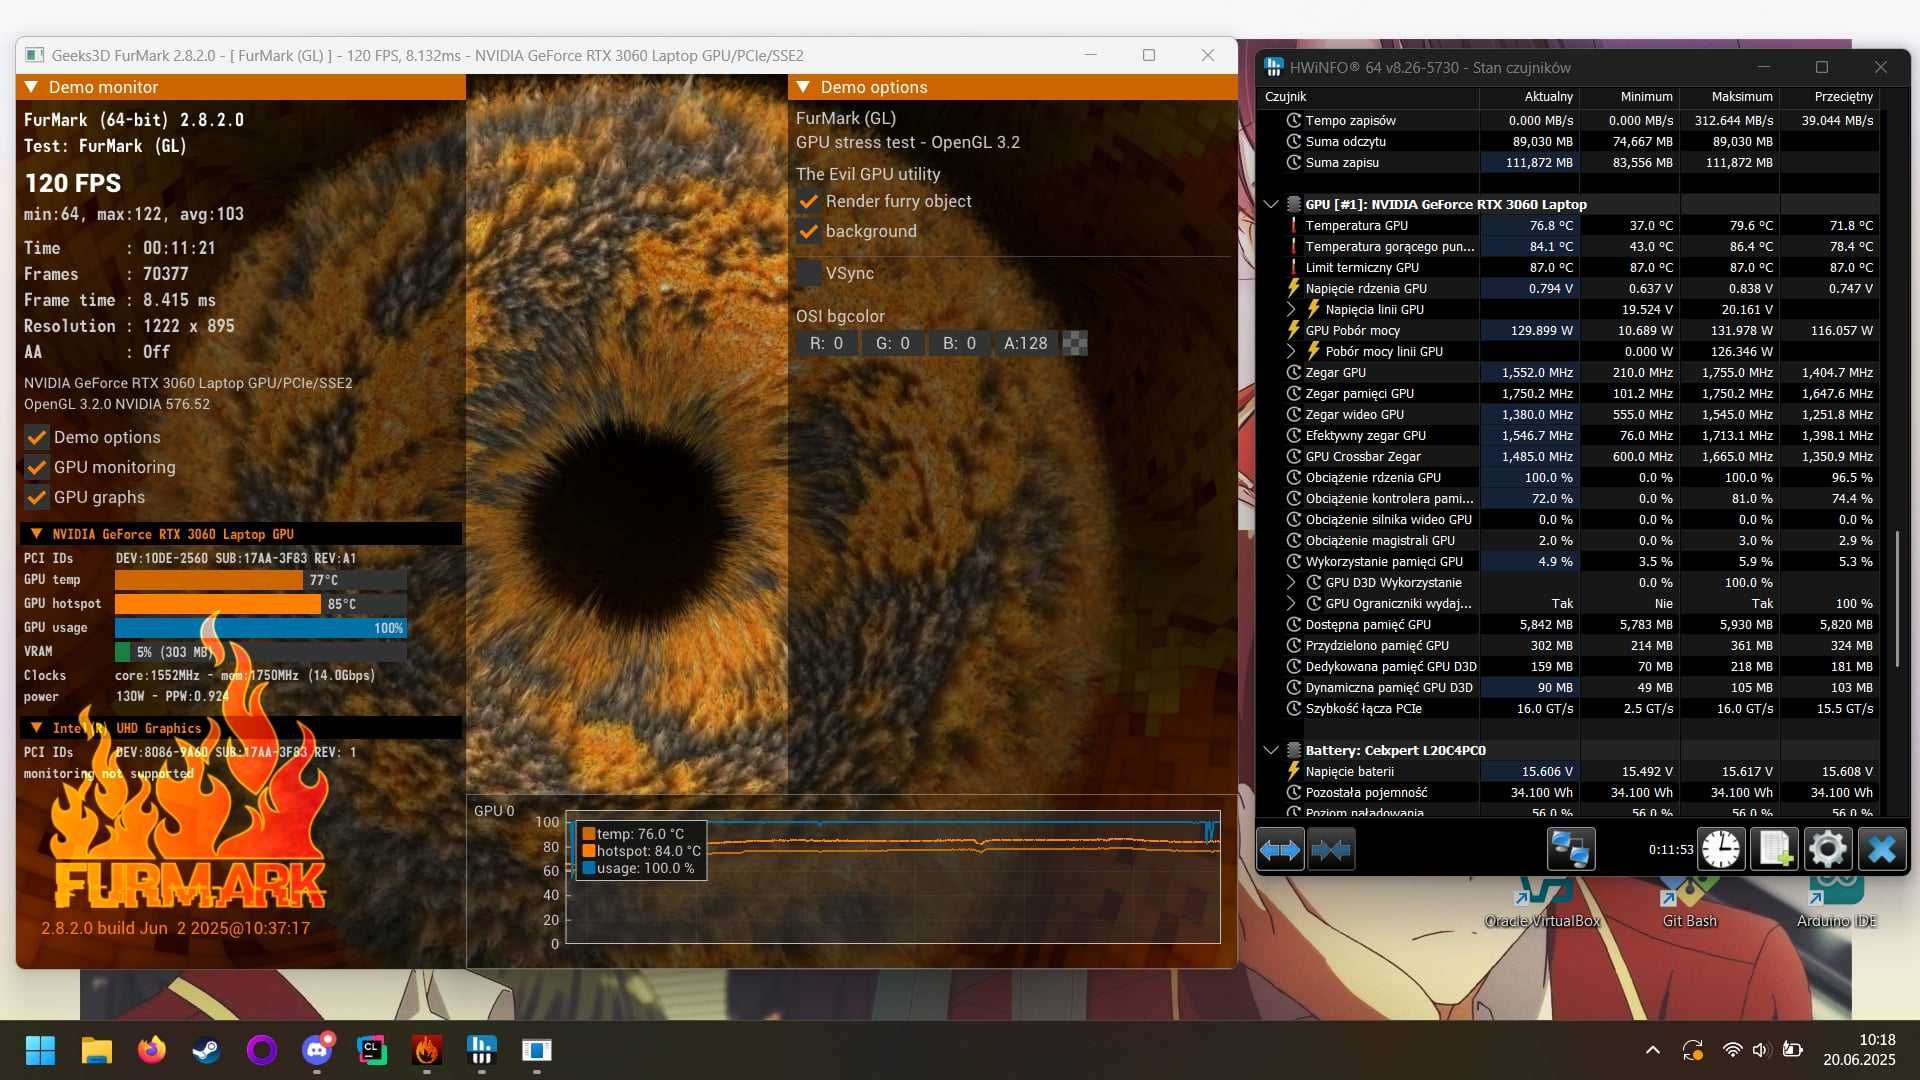Select Limit termiczny GPU row
This screenshot has height=1080, width=1920.
point(1569,267)
